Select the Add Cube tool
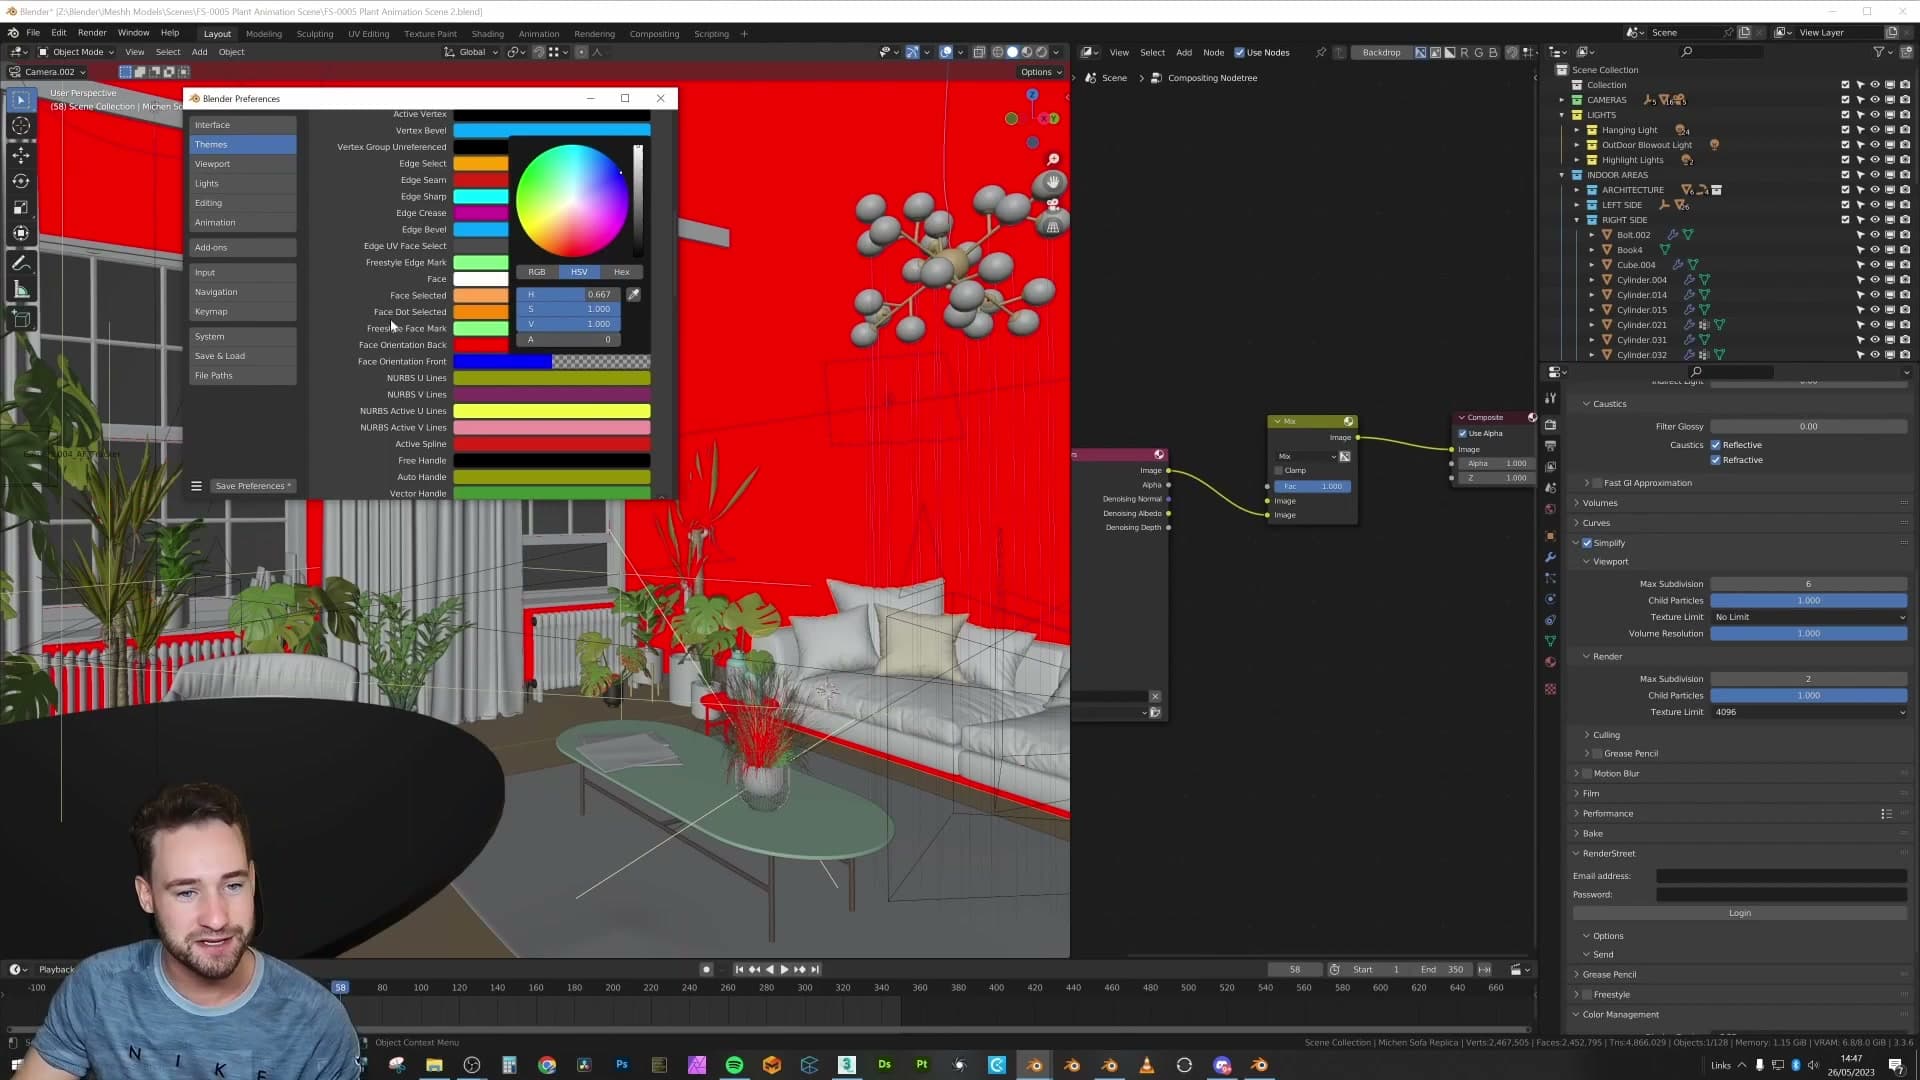The width and height of the screenshot is (1920, 1080). (21, 320)
